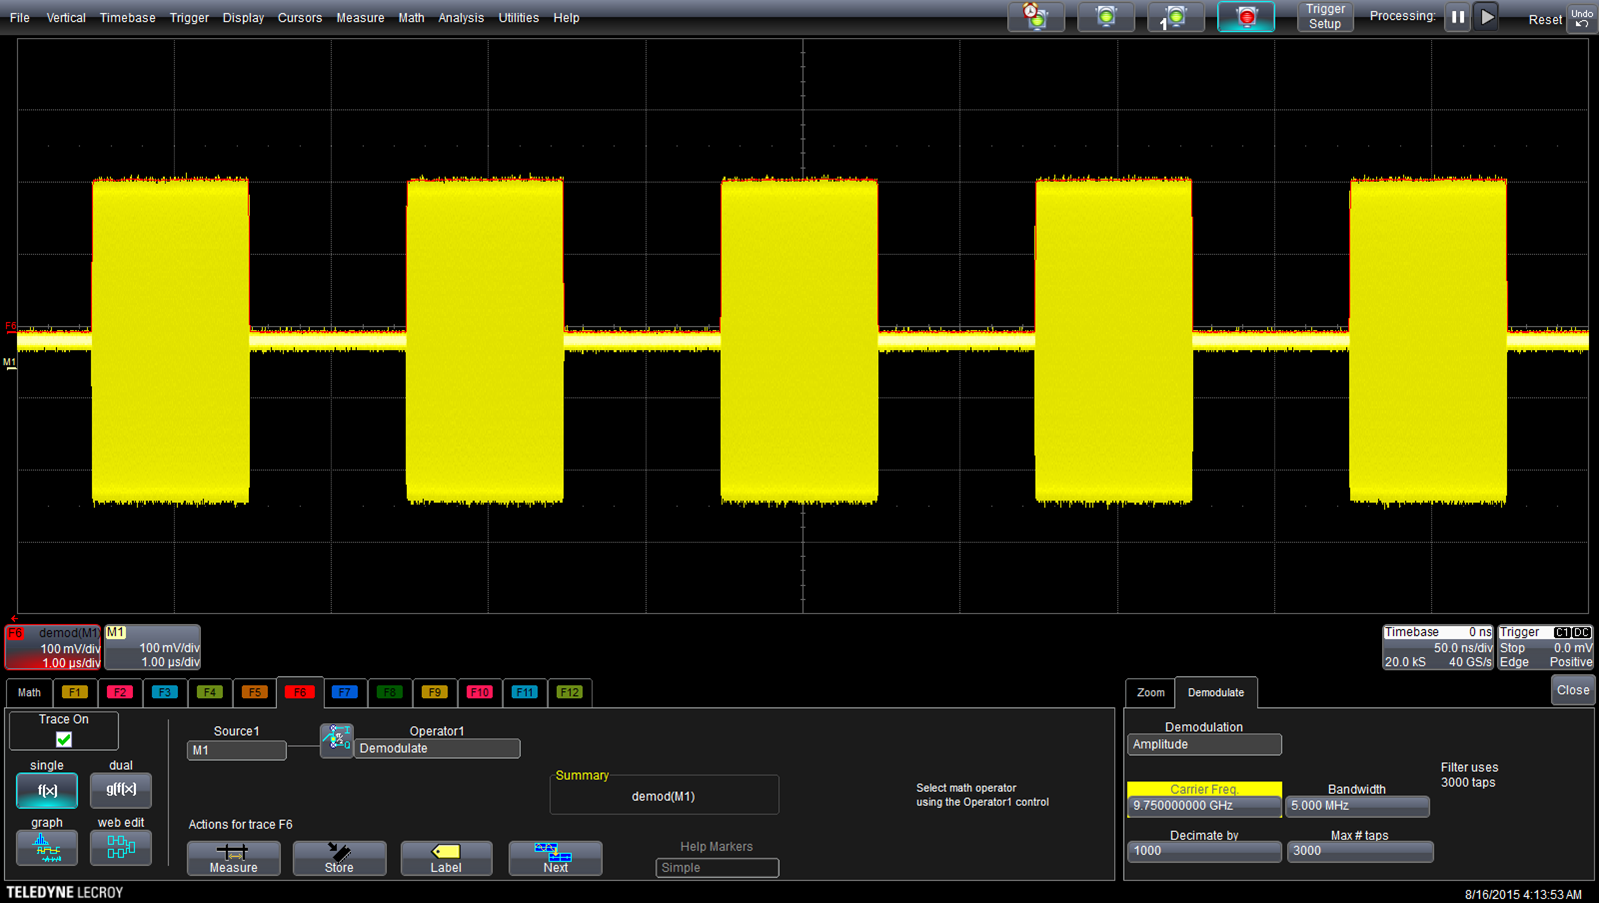This screenshot has height=903, width=1599.
Task: Switch to the F4 tab
Action: [210, 692]
